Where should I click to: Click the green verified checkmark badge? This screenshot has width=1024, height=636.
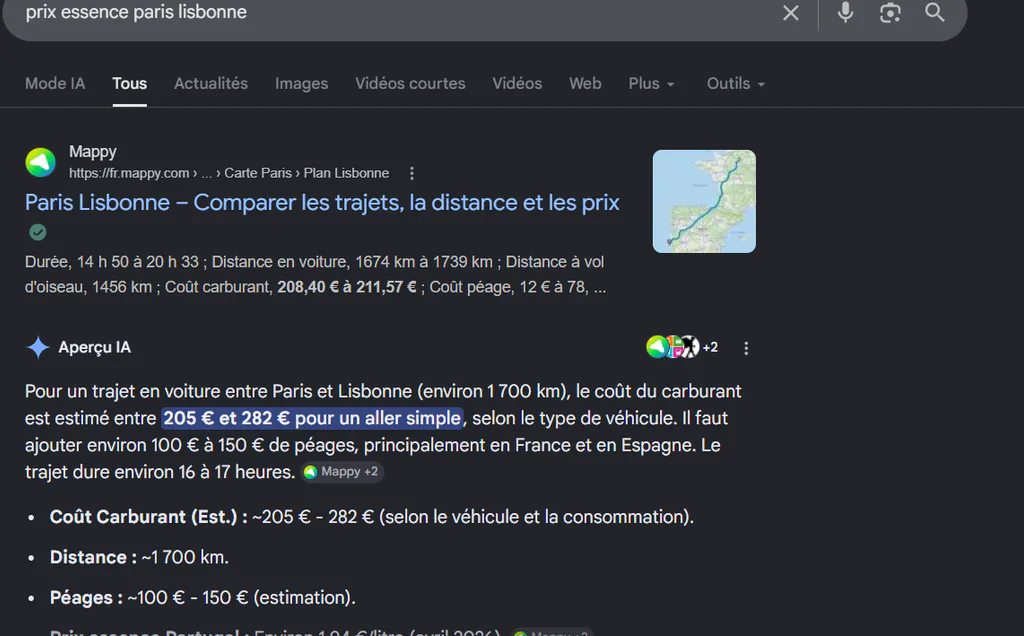[x=38, y=232]
